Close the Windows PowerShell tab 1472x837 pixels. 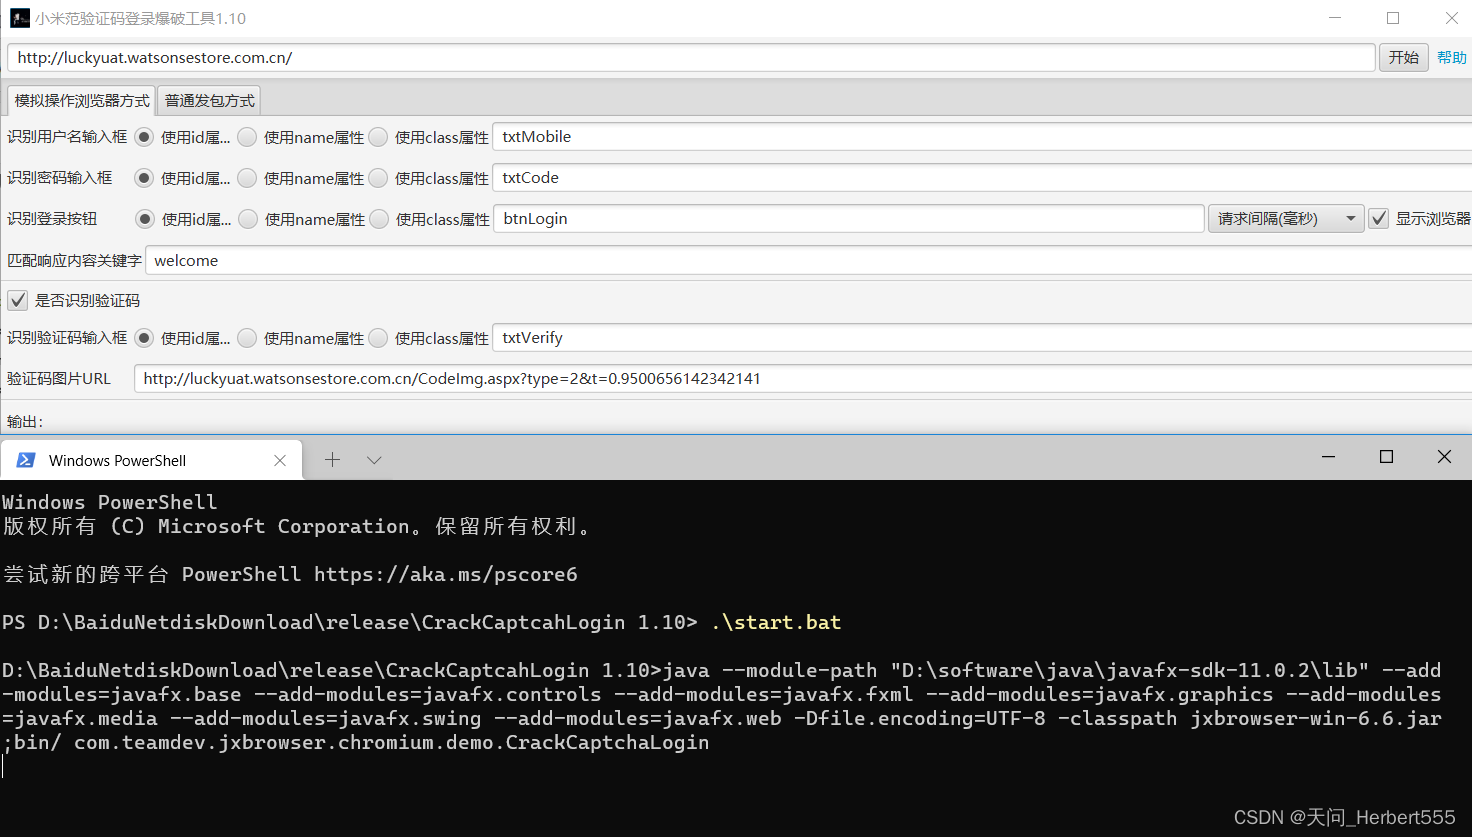coord(280,460)
